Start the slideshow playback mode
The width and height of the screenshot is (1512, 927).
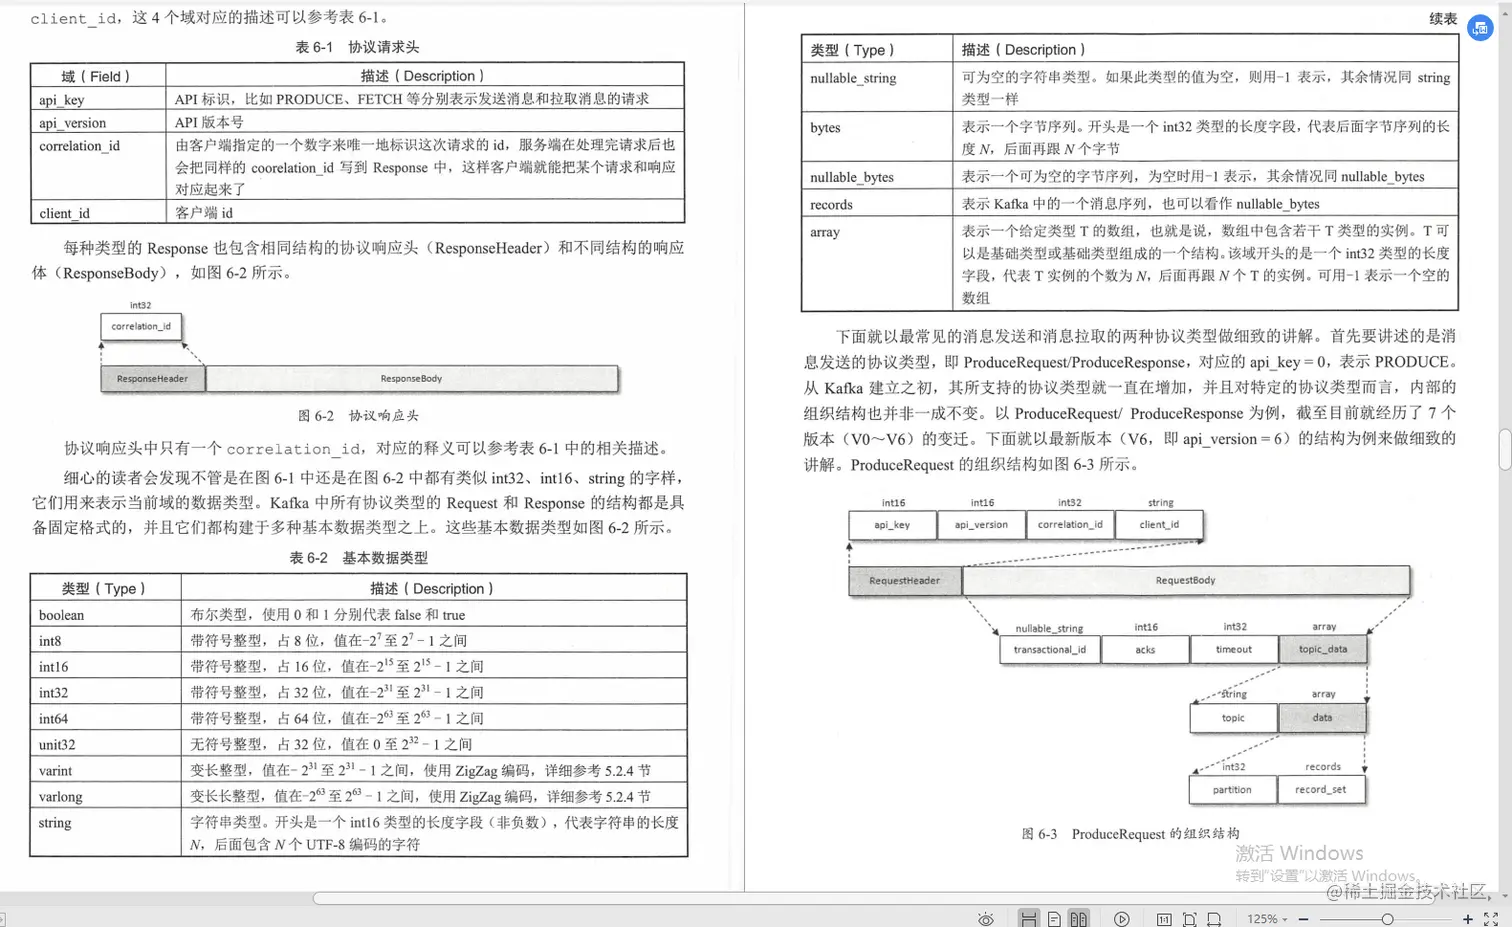[x=1122, y=919]
